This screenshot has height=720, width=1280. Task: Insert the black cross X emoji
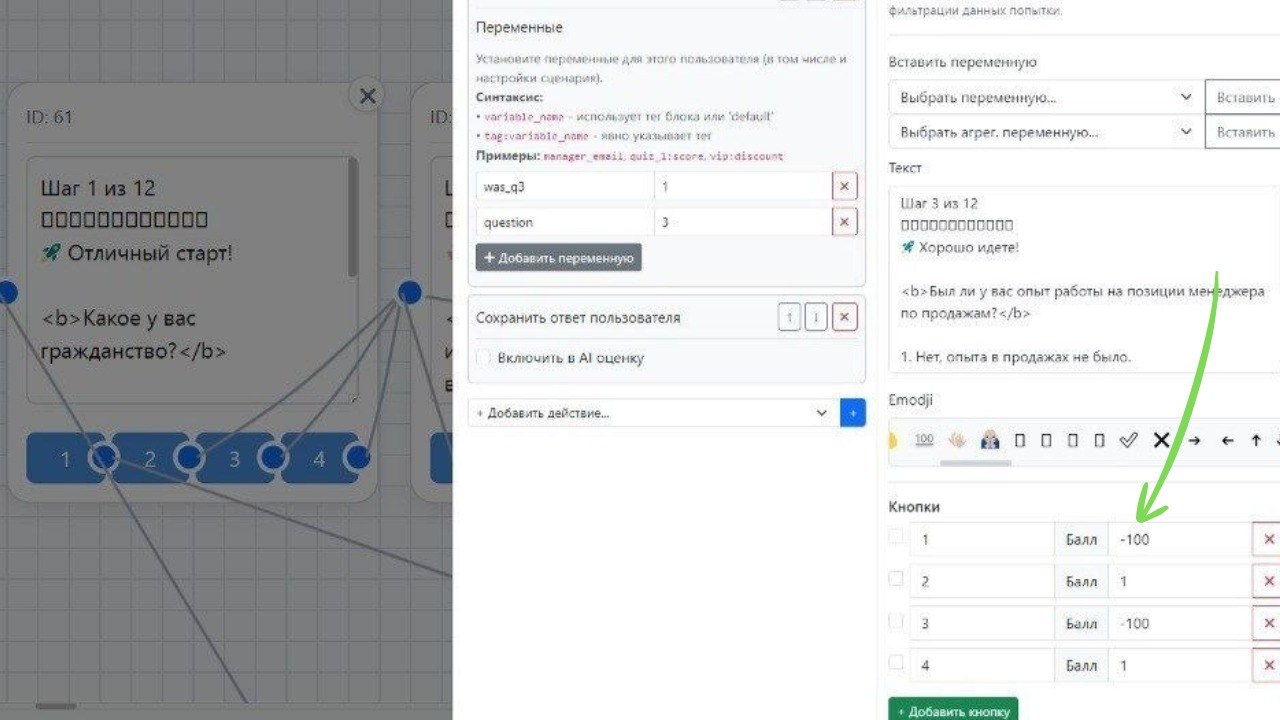pyautogui.click(x=1161, y=440)
